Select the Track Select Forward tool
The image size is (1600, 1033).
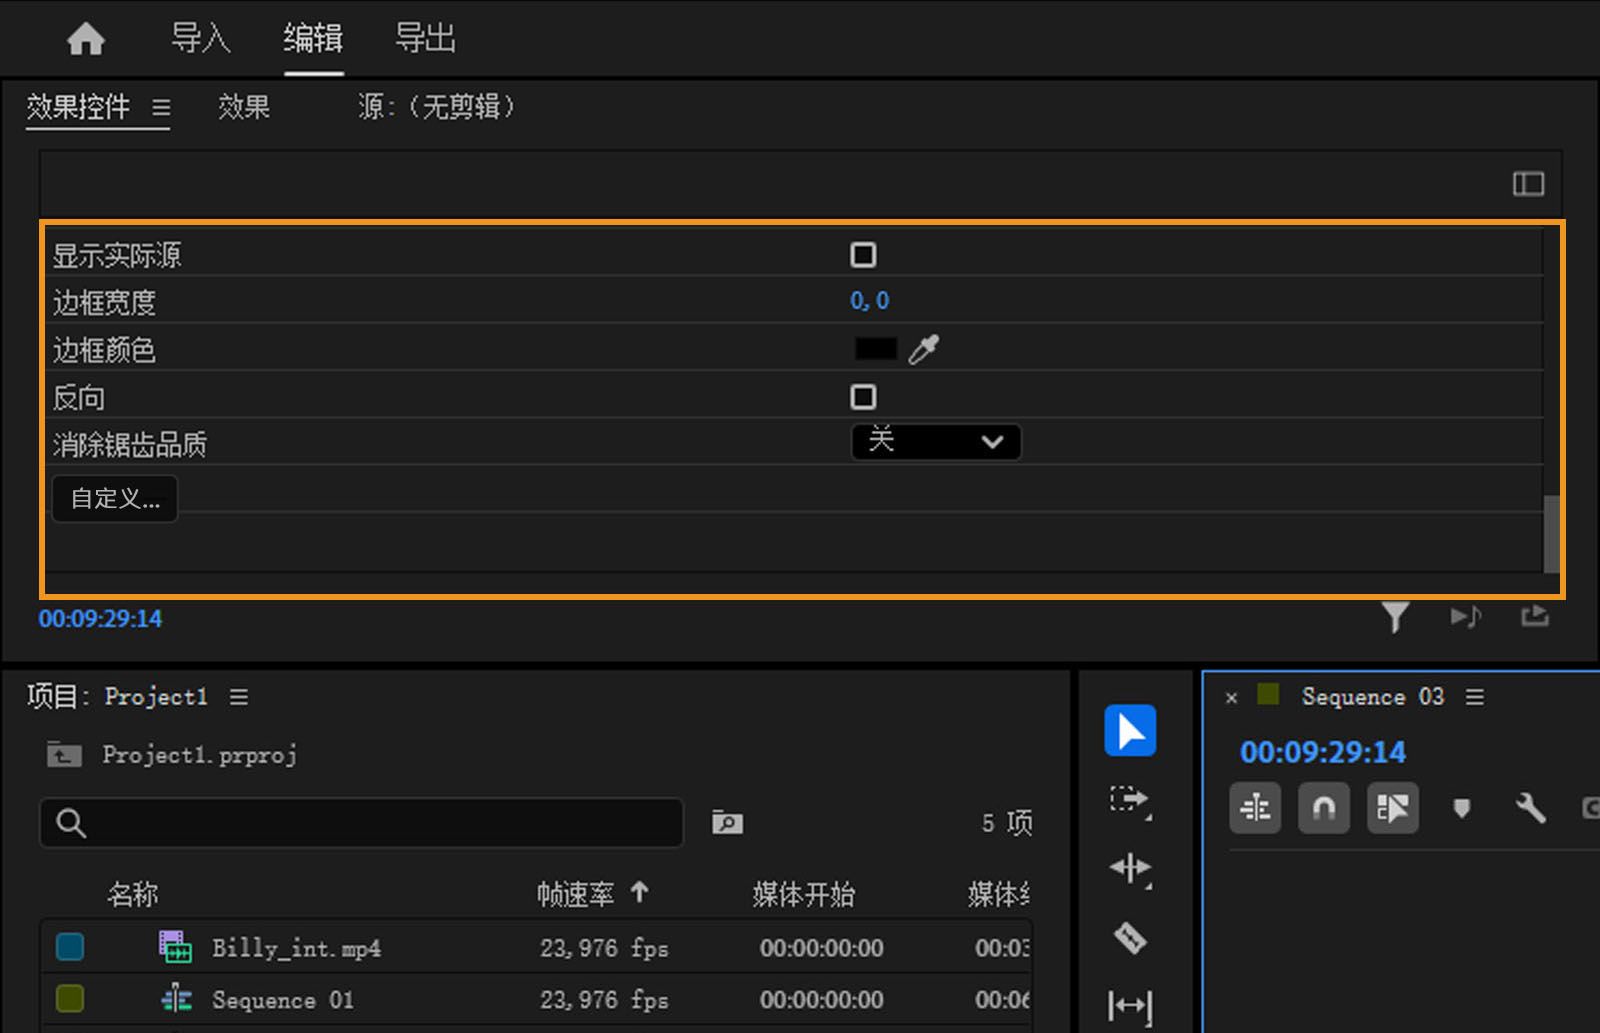tap(1130, 801)
